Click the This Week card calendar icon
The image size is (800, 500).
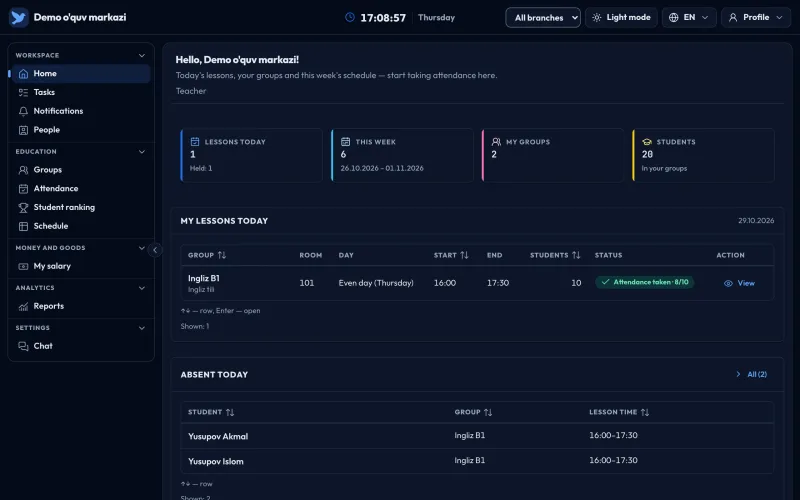(345, 142)
